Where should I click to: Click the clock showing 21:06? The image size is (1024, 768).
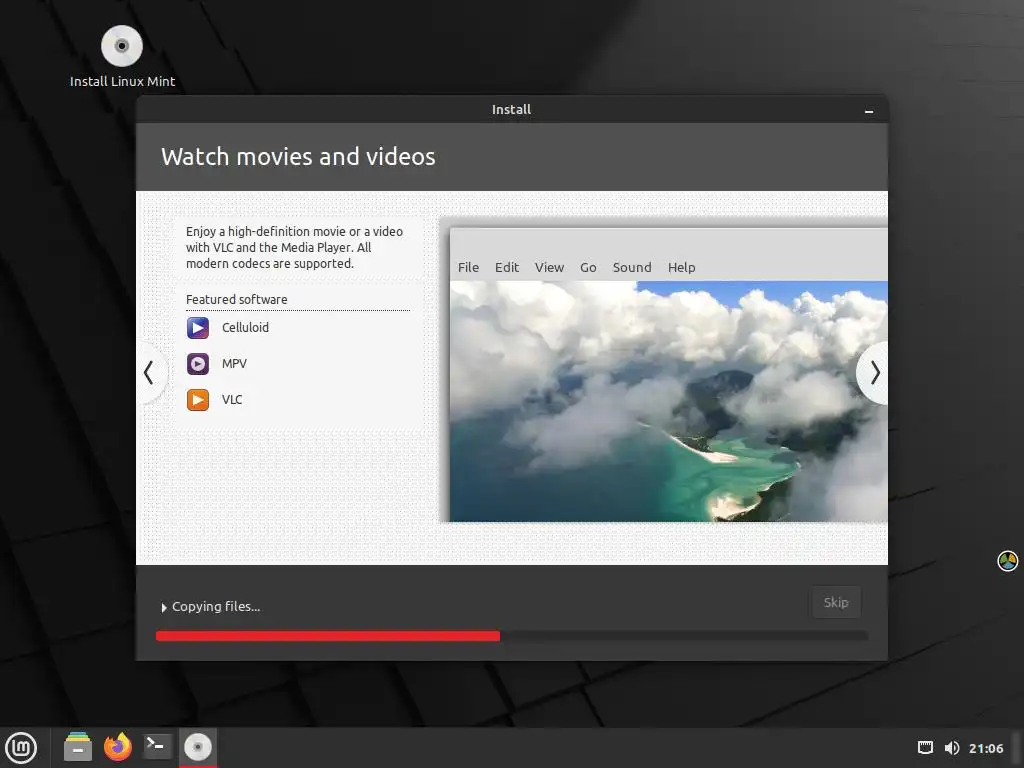tap(986, 748)
